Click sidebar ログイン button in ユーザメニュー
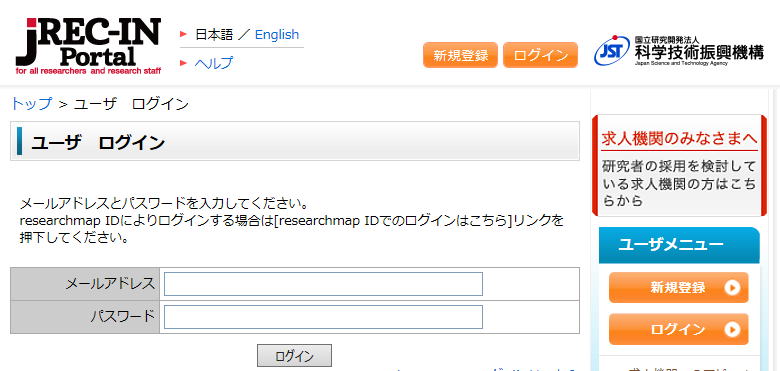Image resolution: width=780 pixels, height=371 pixels. 679,329
